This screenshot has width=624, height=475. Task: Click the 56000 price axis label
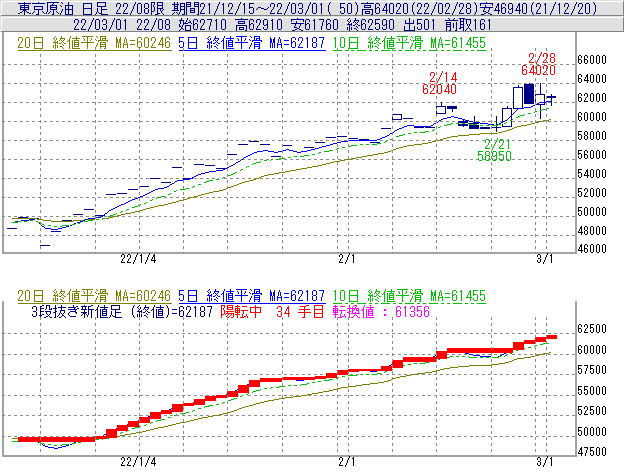592,154
